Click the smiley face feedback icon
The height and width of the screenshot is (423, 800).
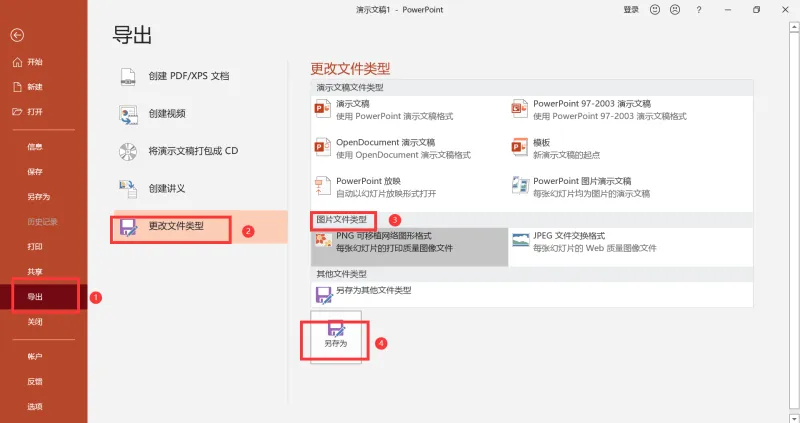tap(655, 10)
